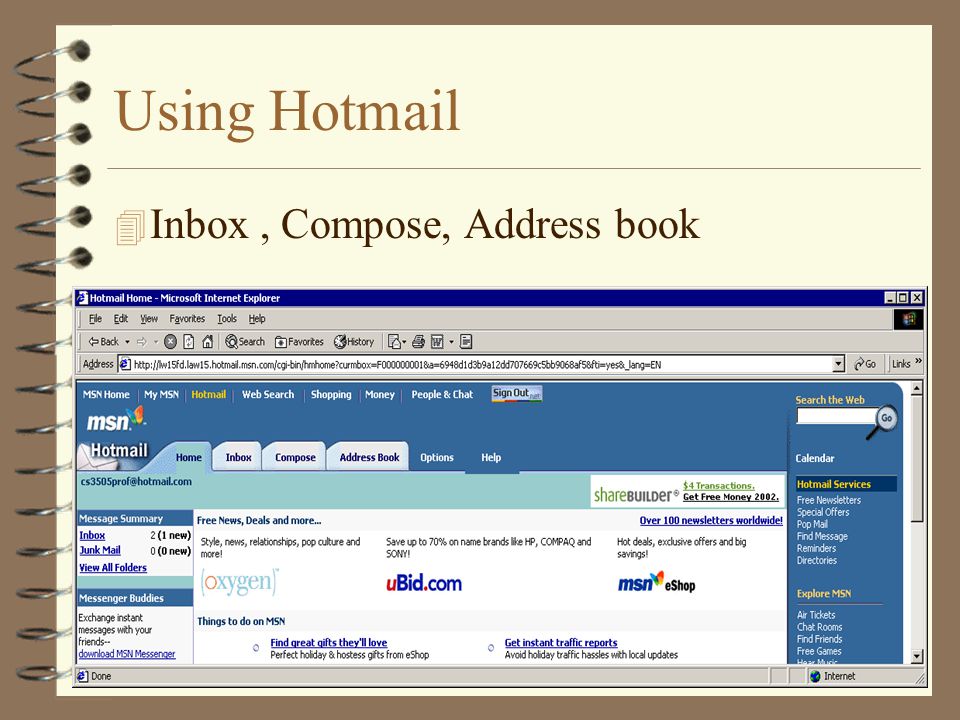Click the Stop loading icon
The width and height of the screenshot is (960, 720).
[x=171, y=342]
